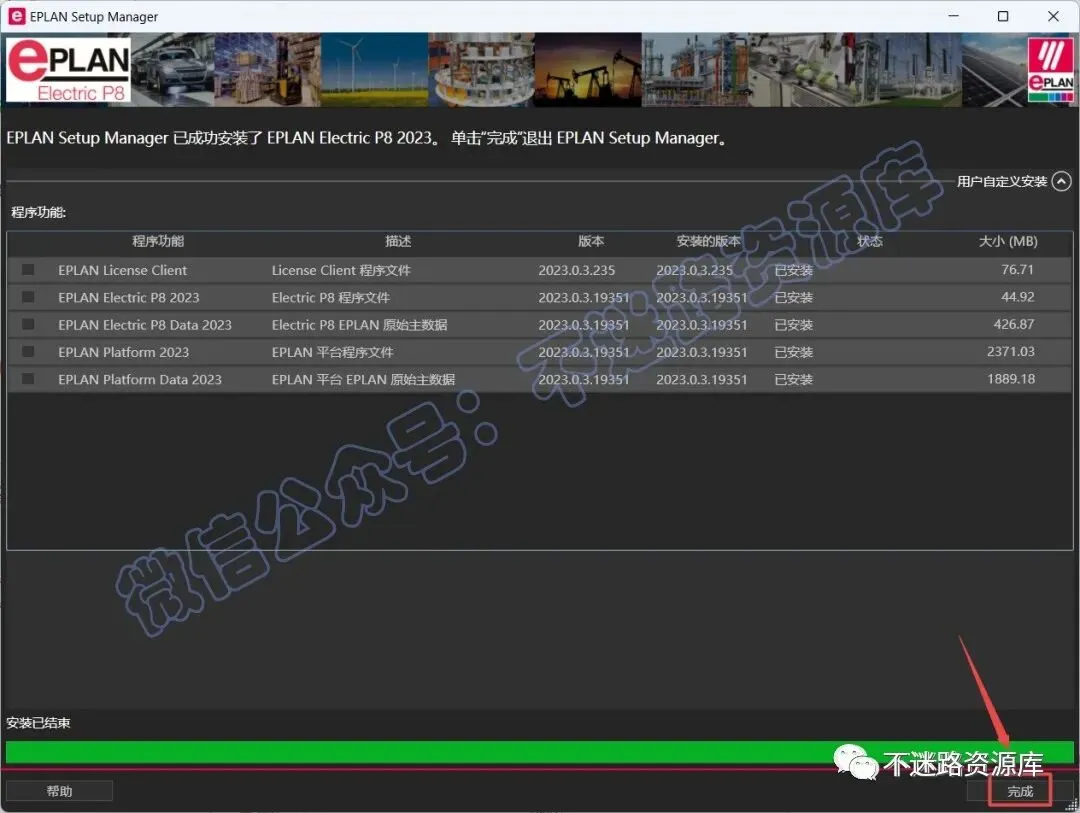Select the EPLAN Platform 2023 row name

[x=123, y=352]
